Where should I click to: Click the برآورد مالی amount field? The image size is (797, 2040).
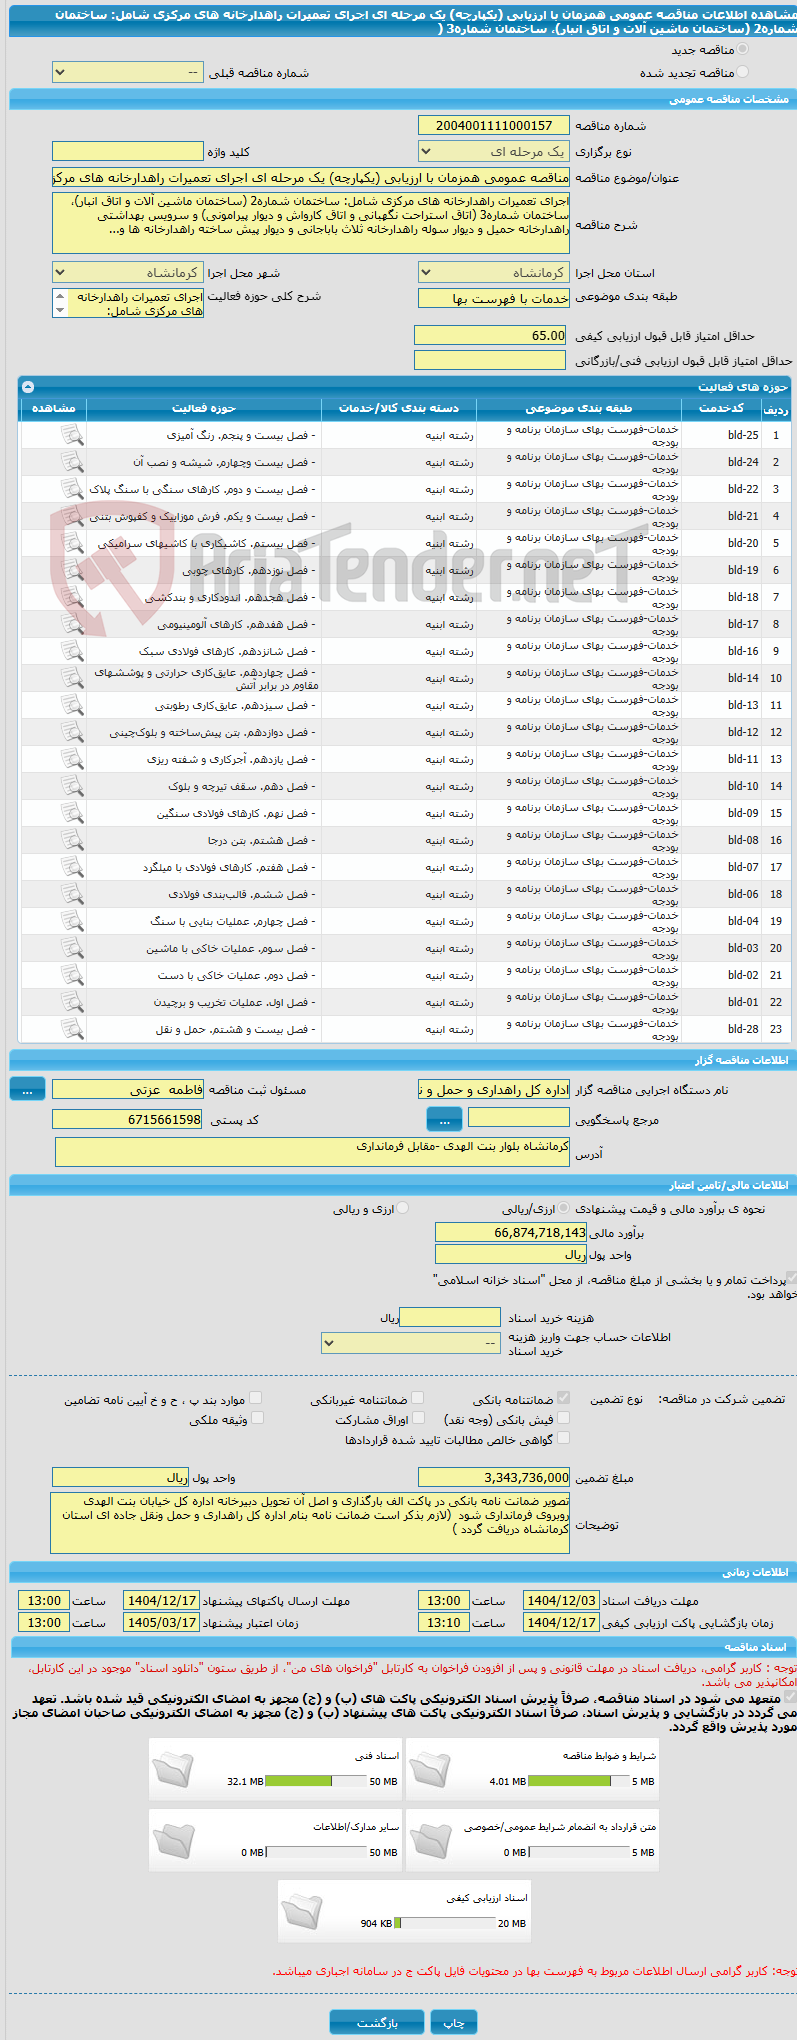[511, 1232]
